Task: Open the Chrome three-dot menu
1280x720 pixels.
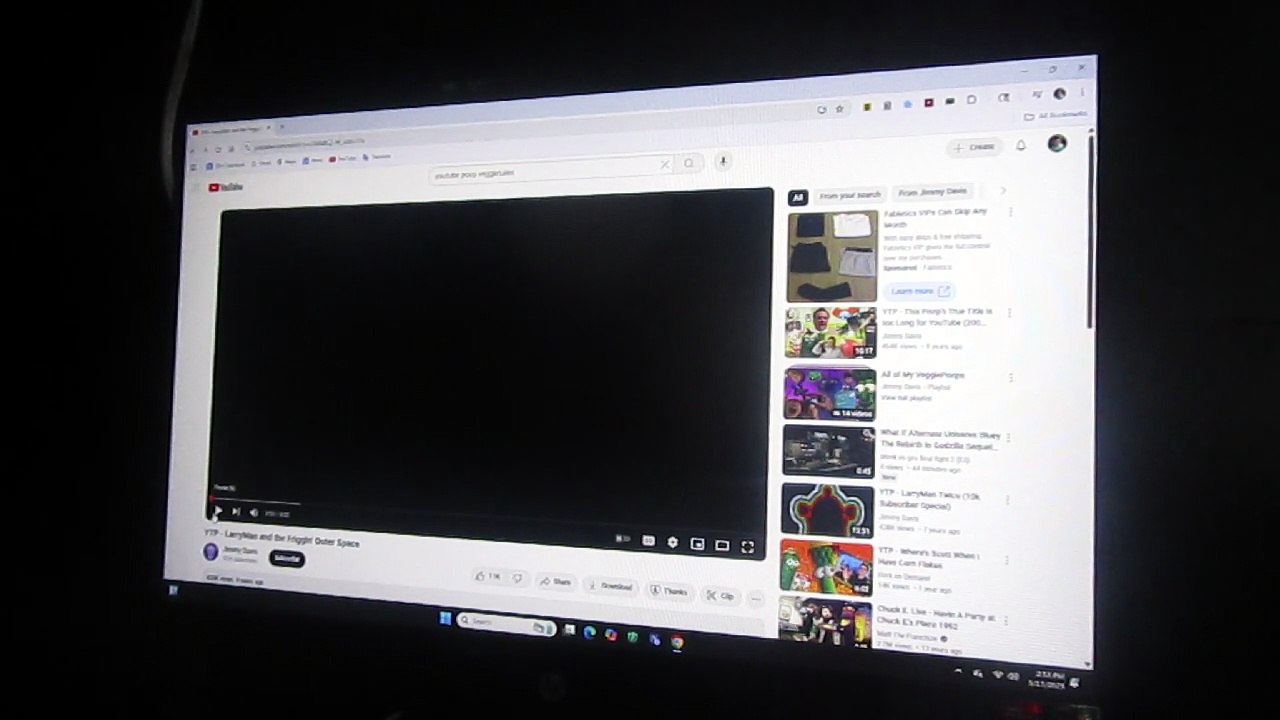Action: [1082, 93]
